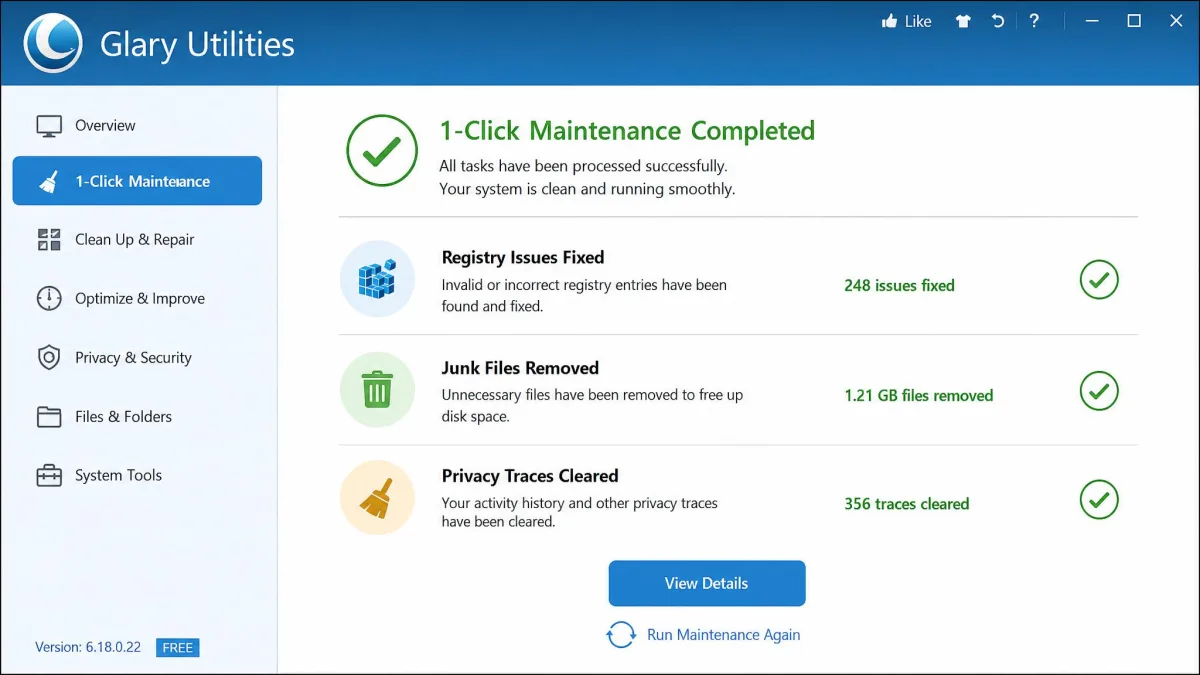This screenshot has height=675, width=1200.
Task: Go to Clean Up & Repair
Action: 137,239
